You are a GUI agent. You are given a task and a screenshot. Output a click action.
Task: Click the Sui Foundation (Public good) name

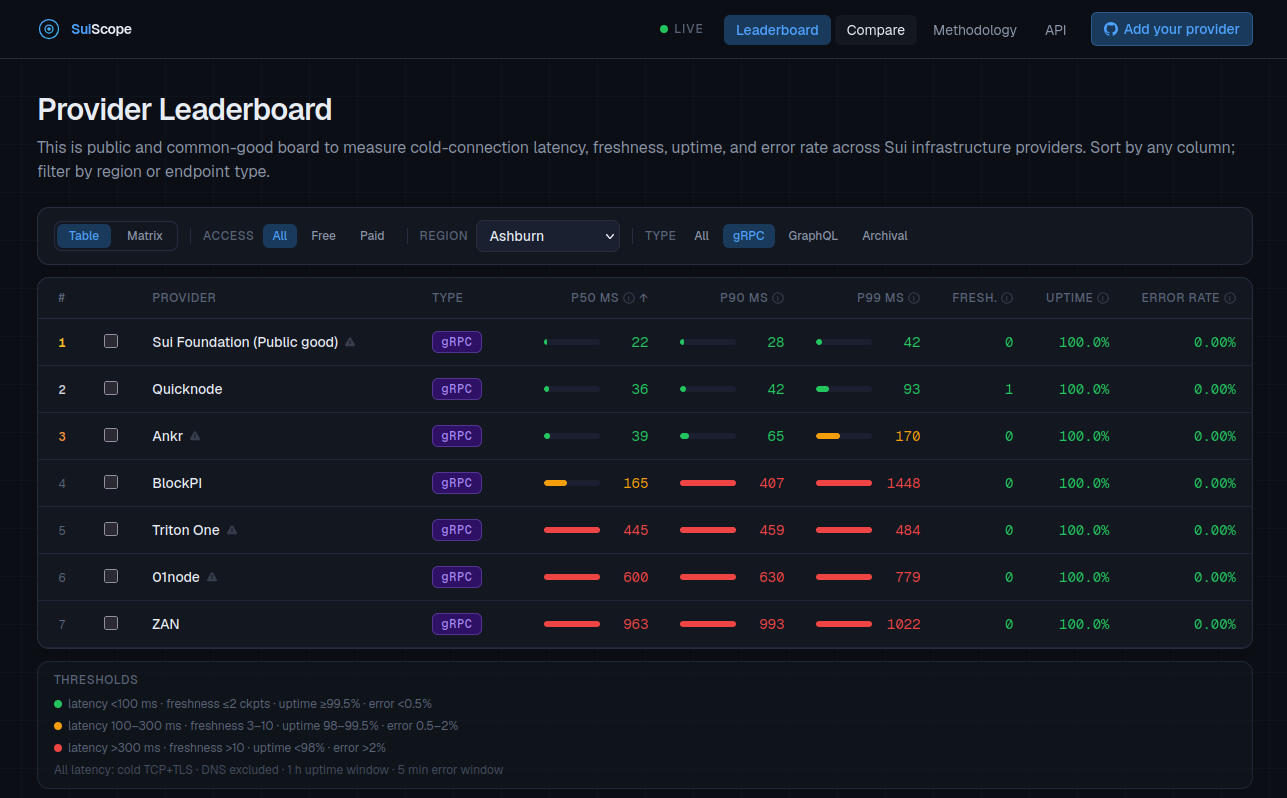(245, 342)
